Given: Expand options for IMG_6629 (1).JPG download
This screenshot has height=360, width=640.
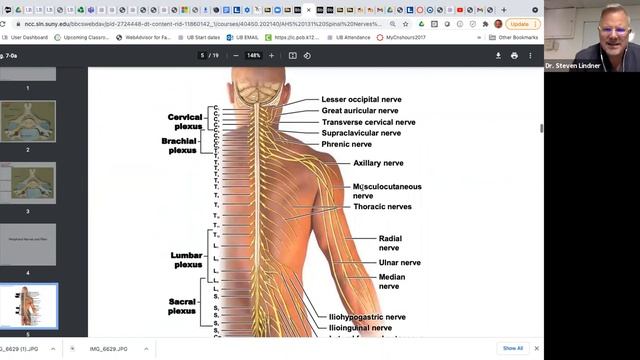Looking at the screenshot, I should click(53, 349).
